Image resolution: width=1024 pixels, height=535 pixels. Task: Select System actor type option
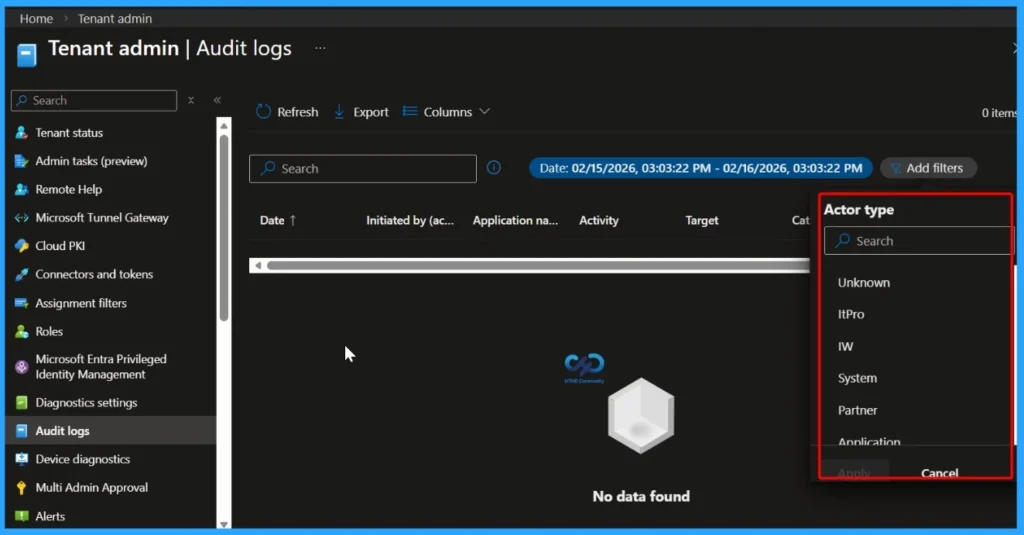[x=857, y=378]
